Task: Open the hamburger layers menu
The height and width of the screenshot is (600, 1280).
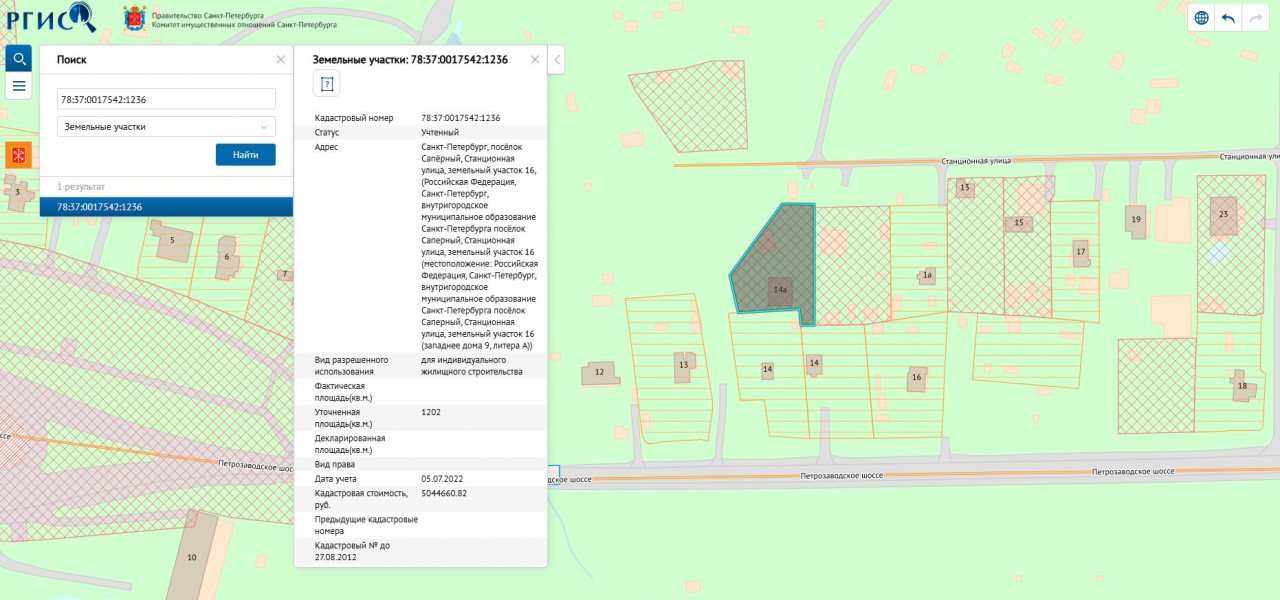Action: [19, 86]
